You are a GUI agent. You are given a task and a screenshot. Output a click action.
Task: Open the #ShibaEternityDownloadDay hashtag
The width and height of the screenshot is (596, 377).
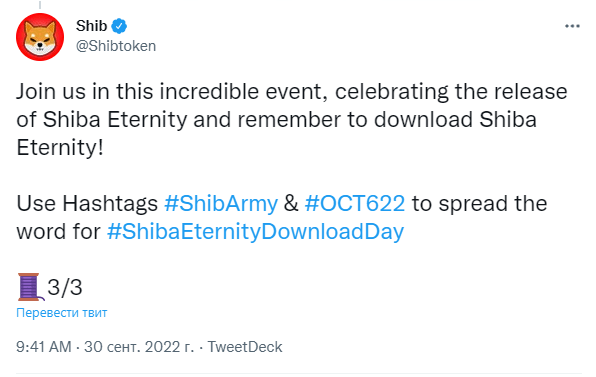point(255,231)
